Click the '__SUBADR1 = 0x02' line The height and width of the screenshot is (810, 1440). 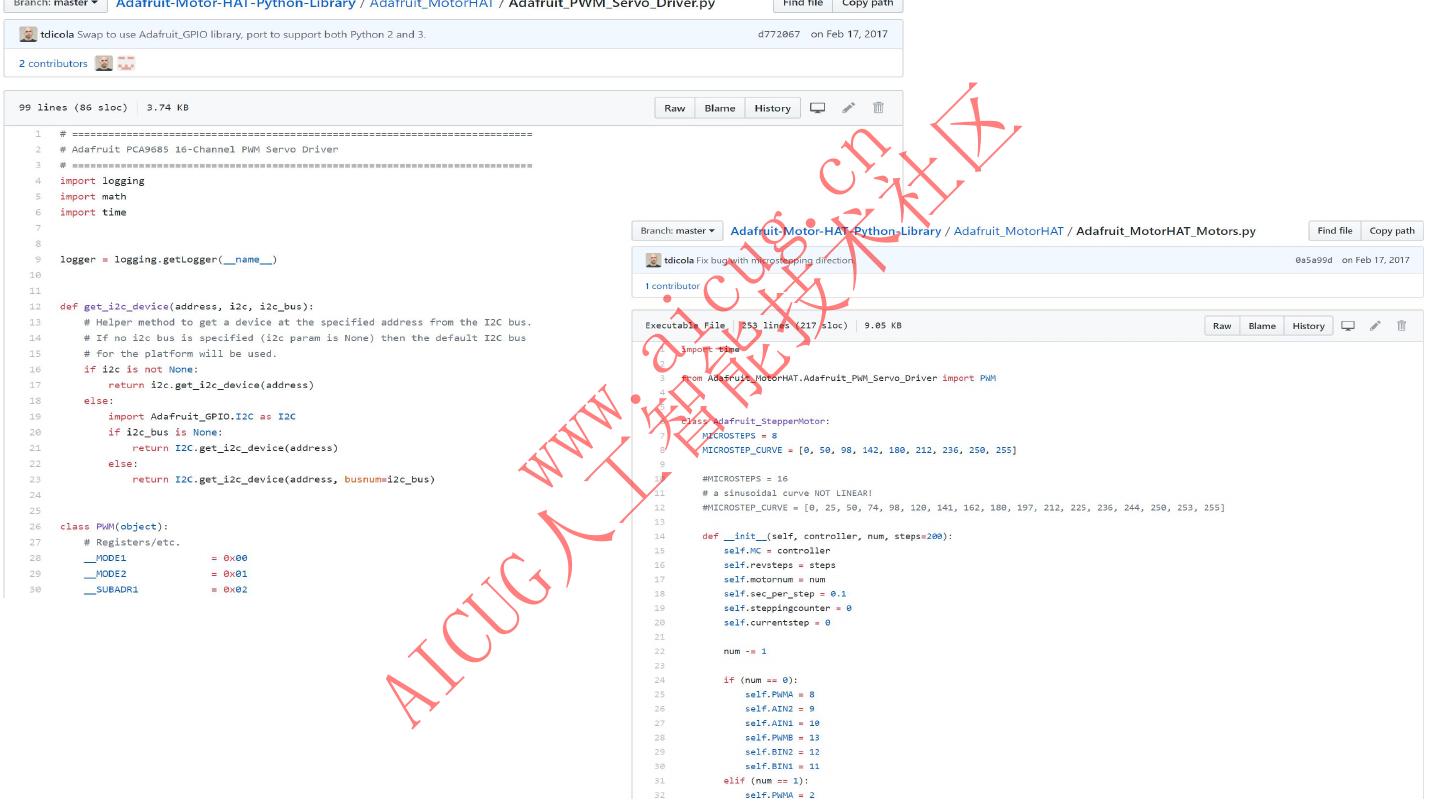point(166,589)
